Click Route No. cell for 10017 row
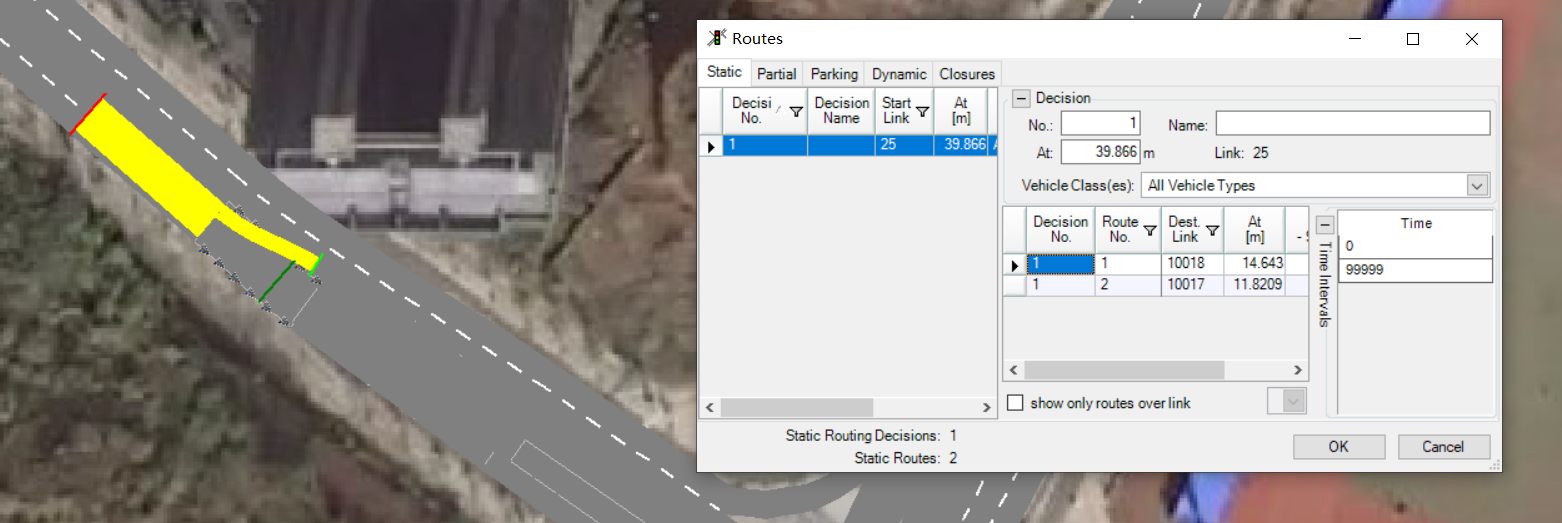Screen dimensions: 1562x523 click(1129, 285)
